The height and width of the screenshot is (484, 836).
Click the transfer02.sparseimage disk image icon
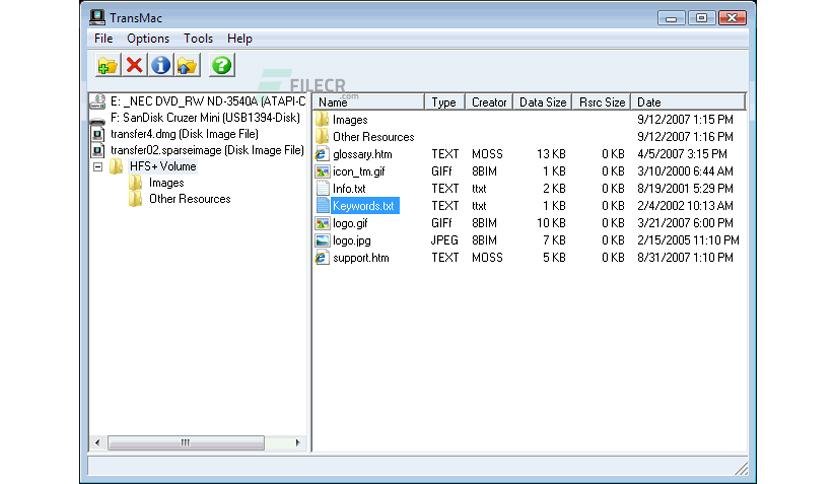[98, 150]
